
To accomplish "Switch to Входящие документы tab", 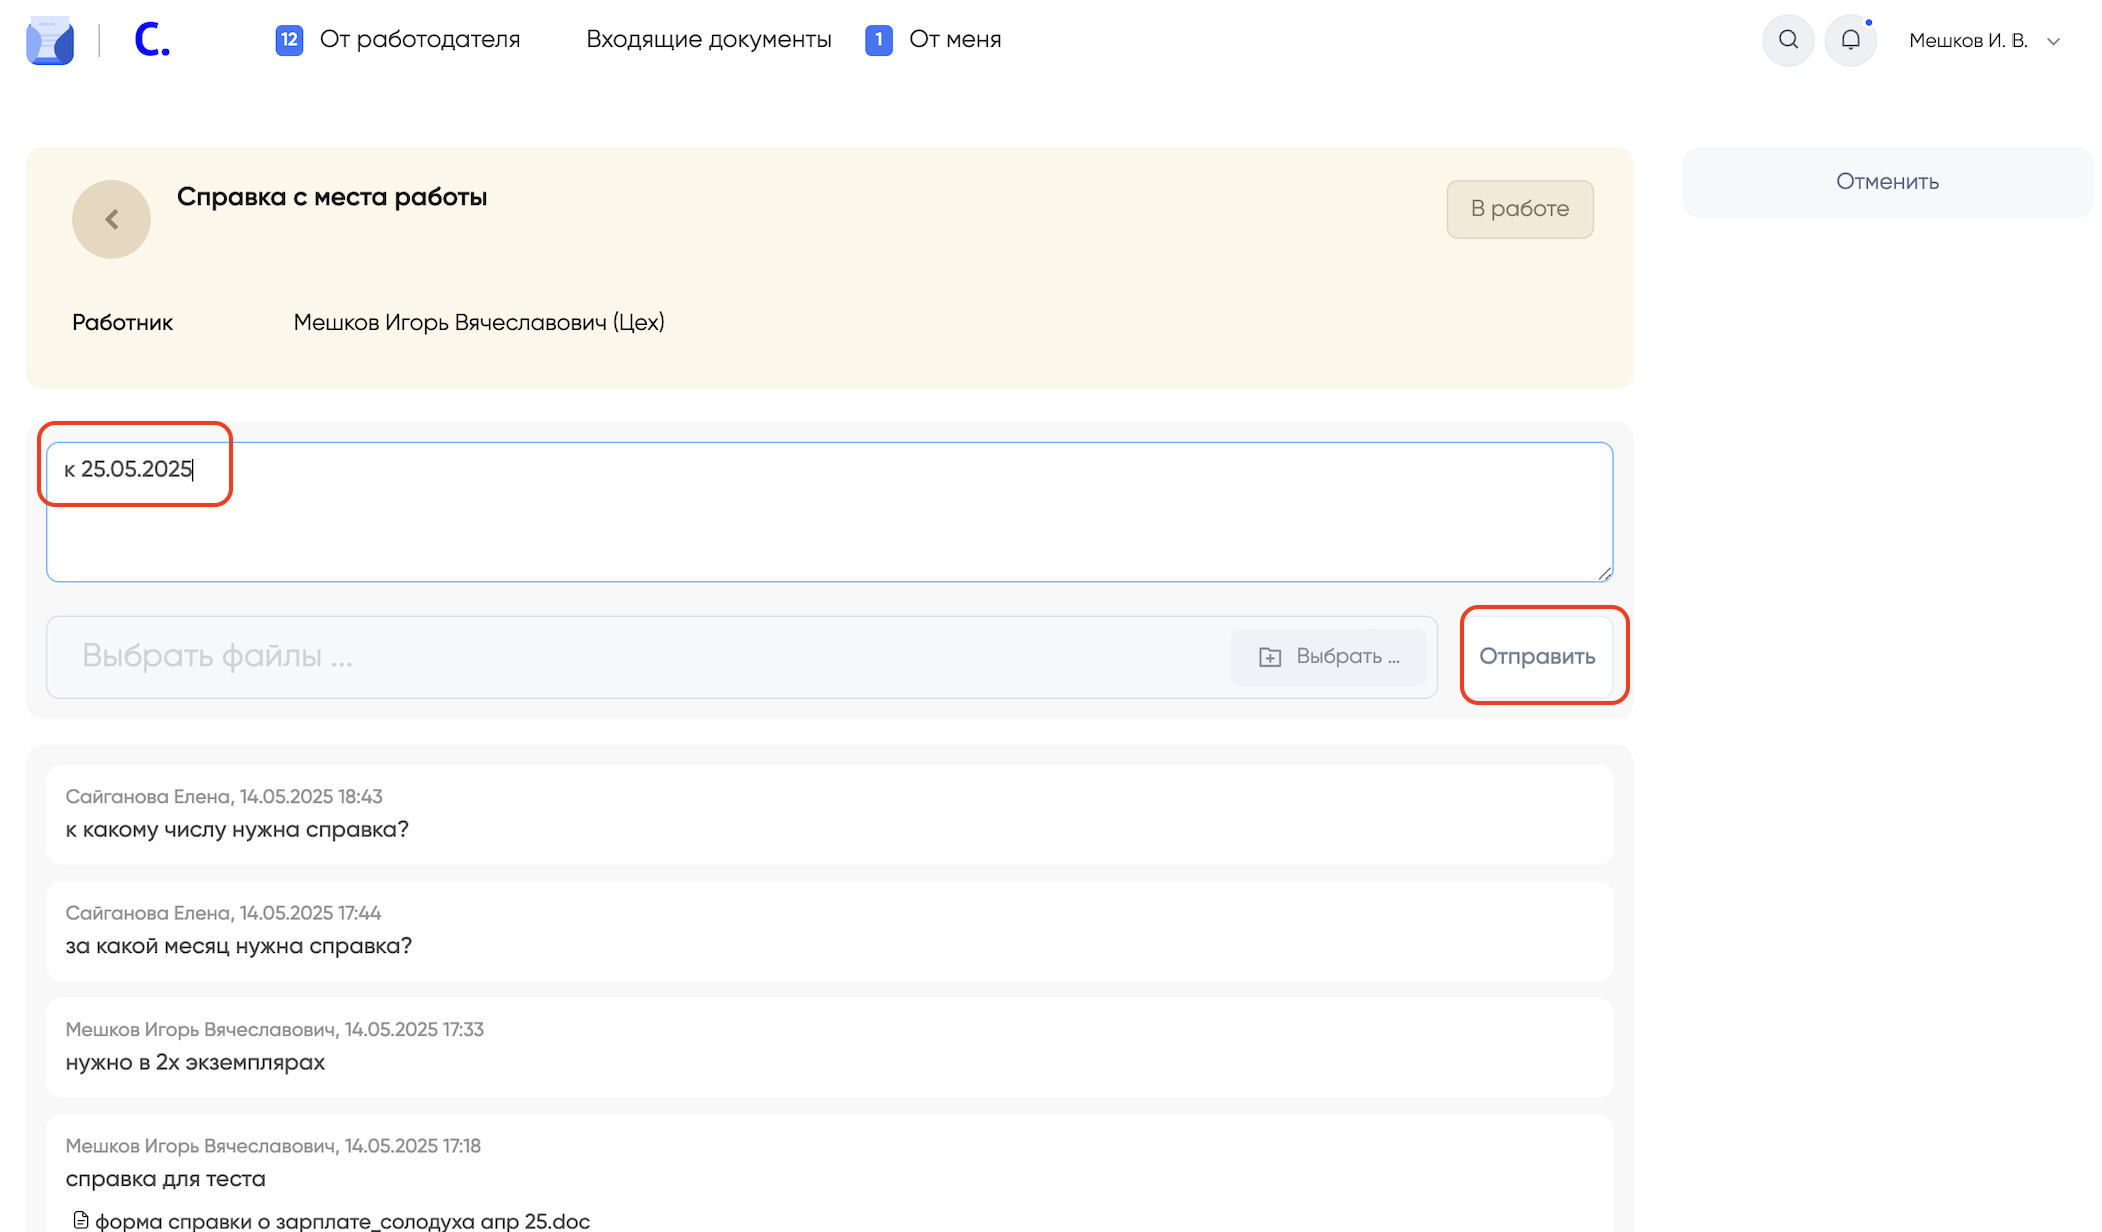I will point(708,40).
